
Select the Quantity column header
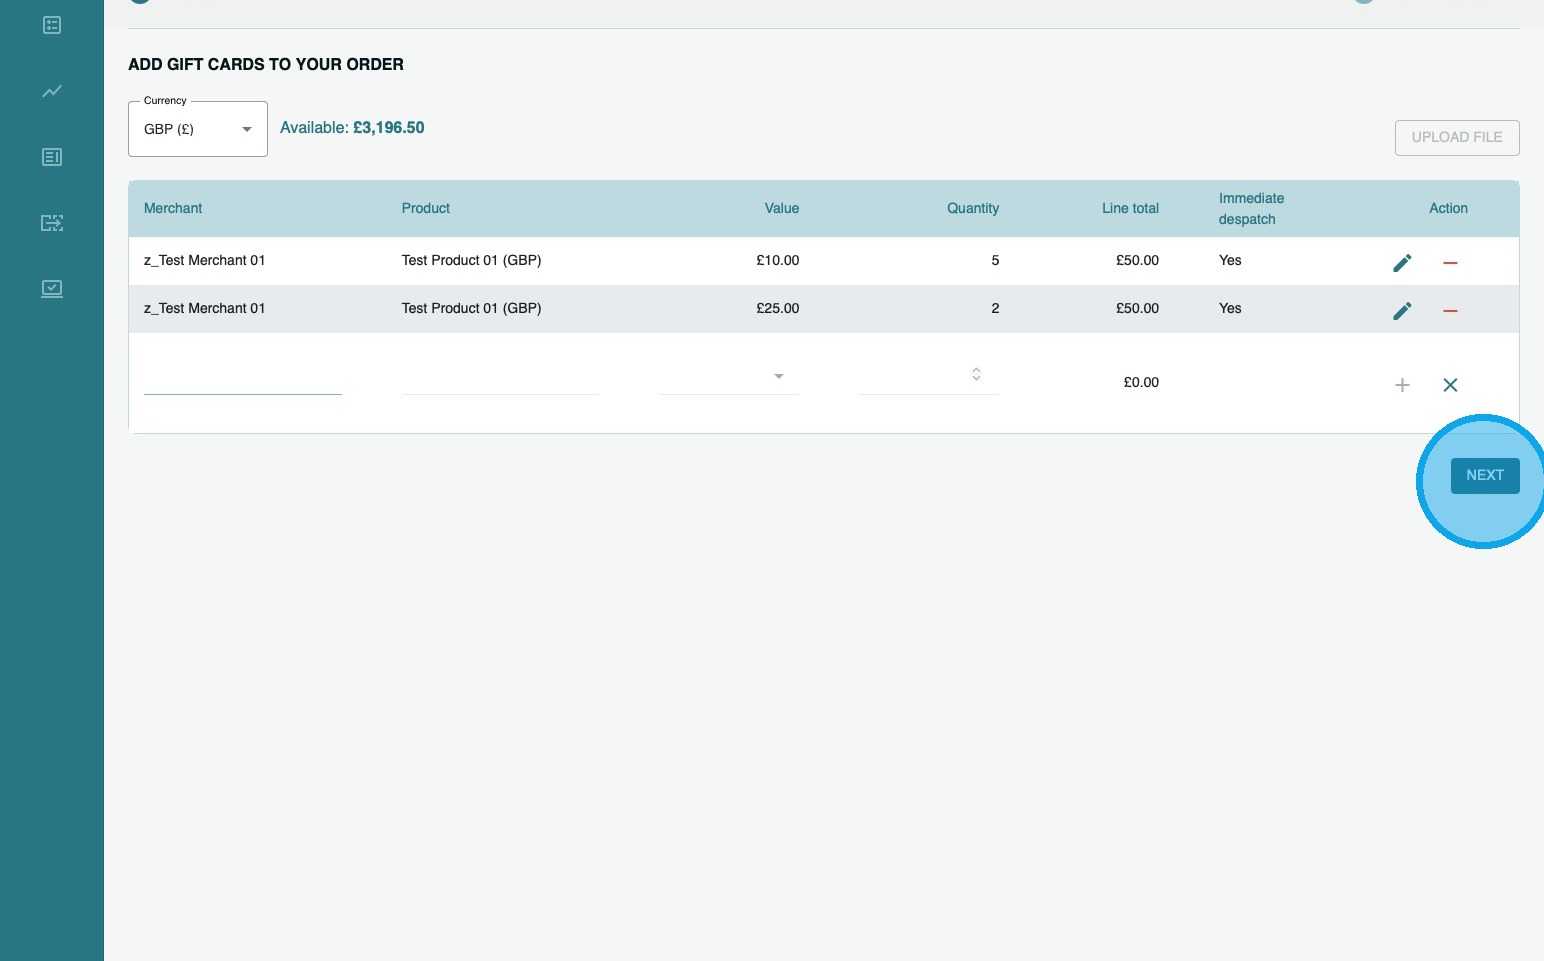coord(973,208)
